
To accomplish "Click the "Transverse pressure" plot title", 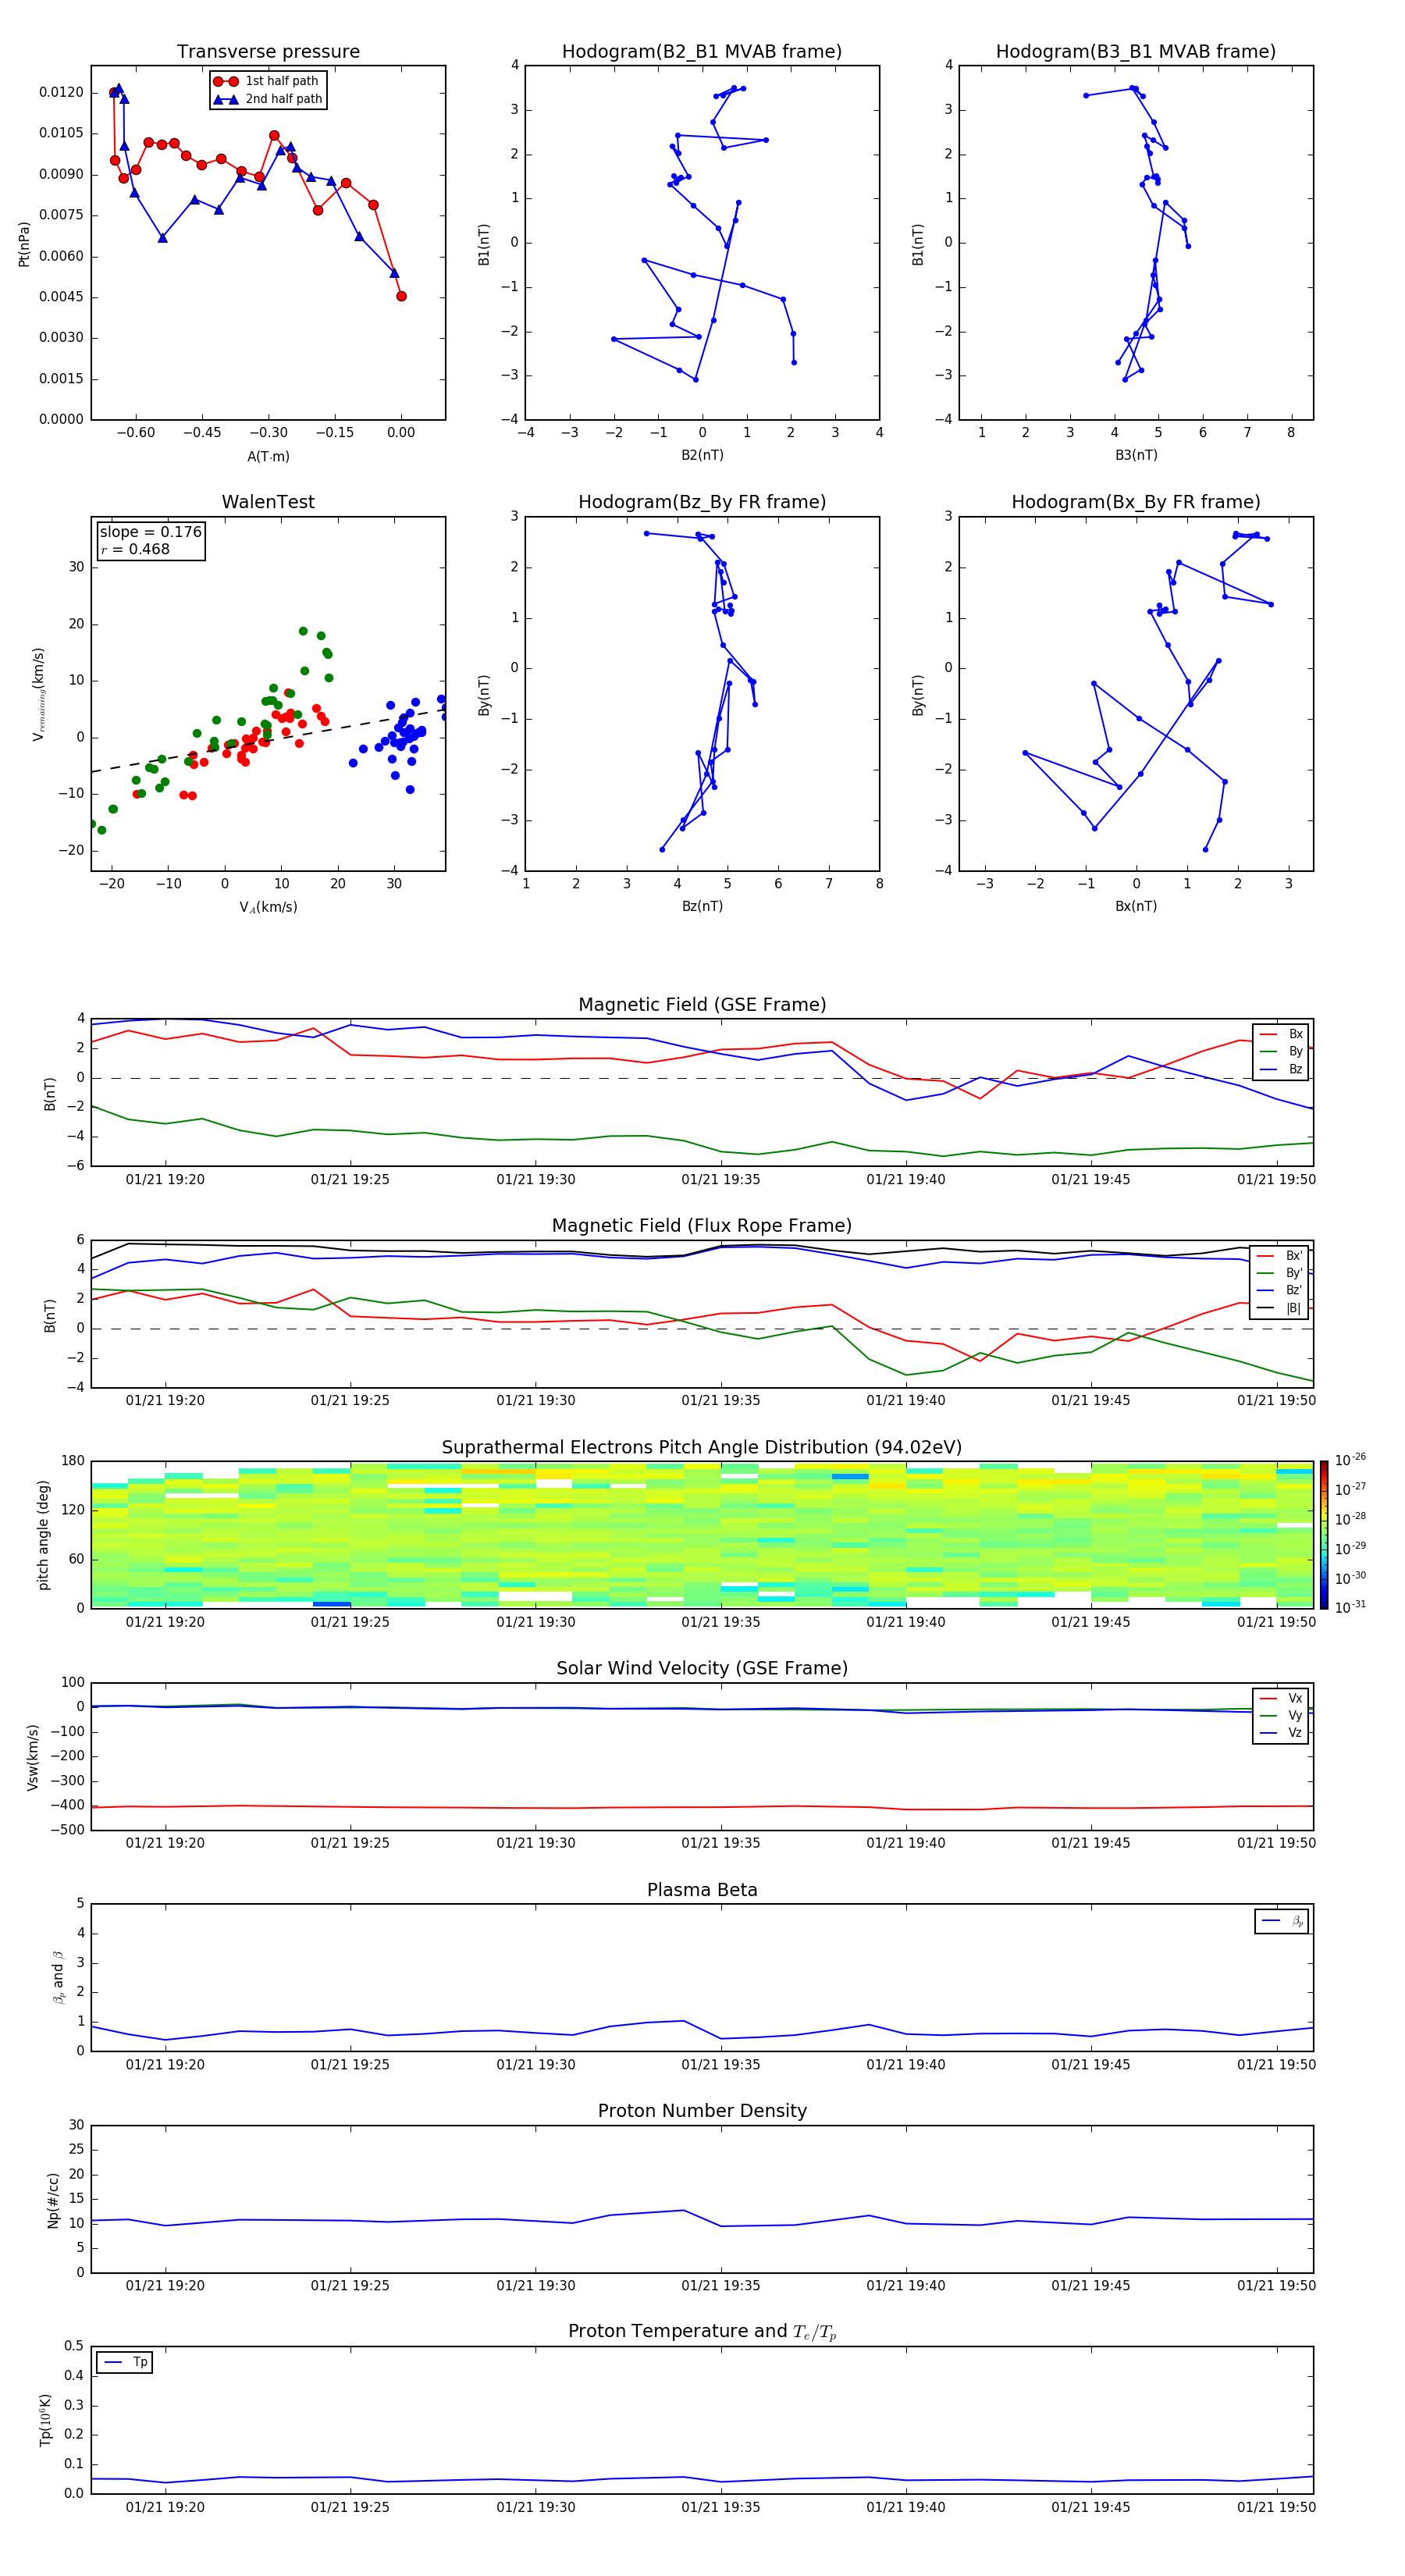I will tap(268, 52).
